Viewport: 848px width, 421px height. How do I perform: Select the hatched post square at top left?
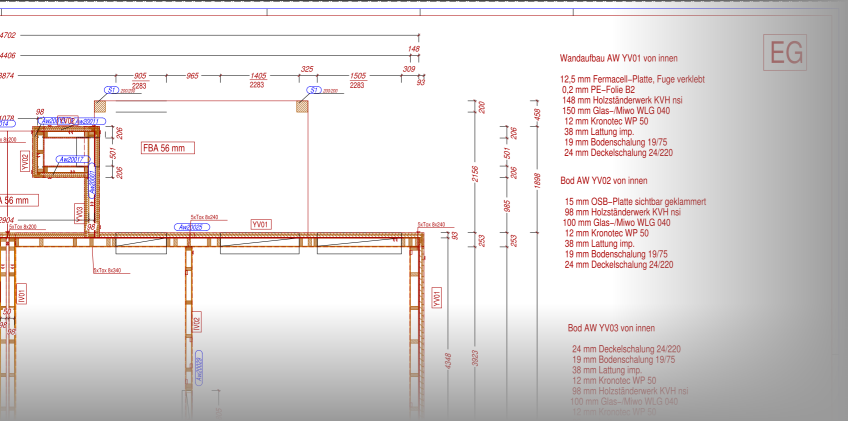point(101,106)
